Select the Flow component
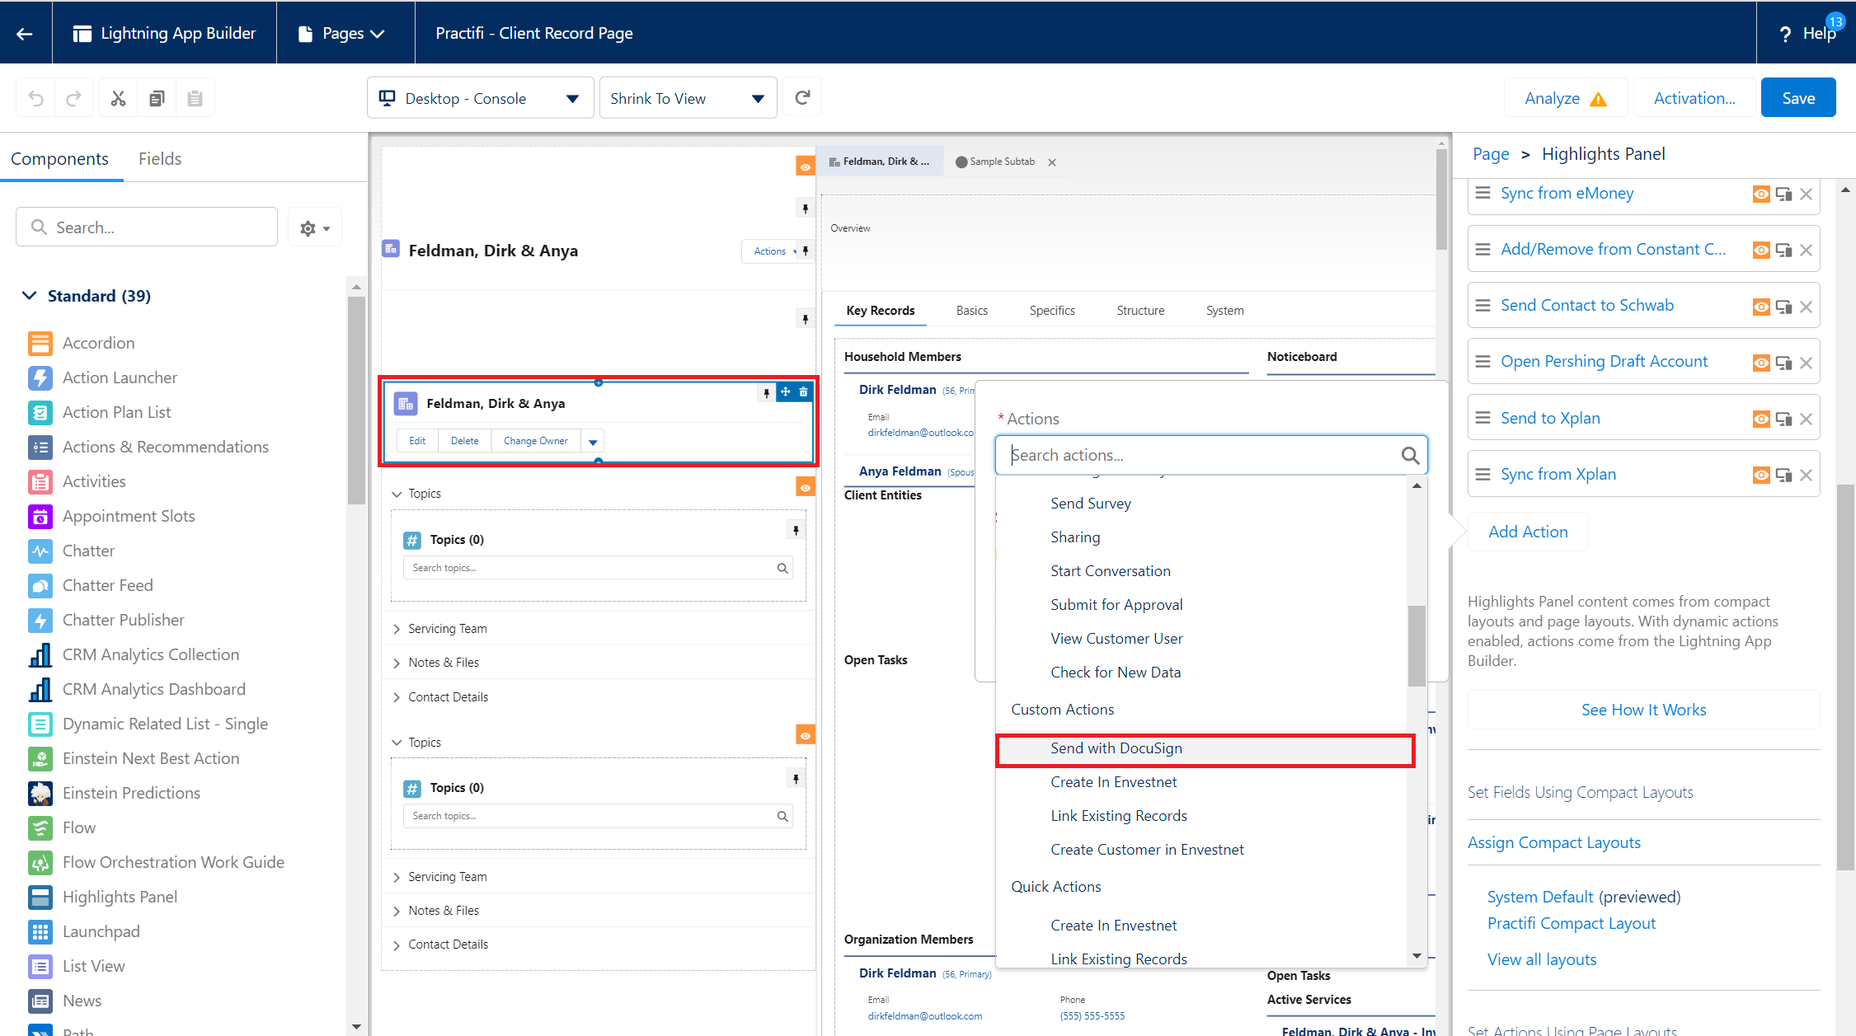Image resolution: width=1856 pixels, height=1036 pixels. (79, 828)
